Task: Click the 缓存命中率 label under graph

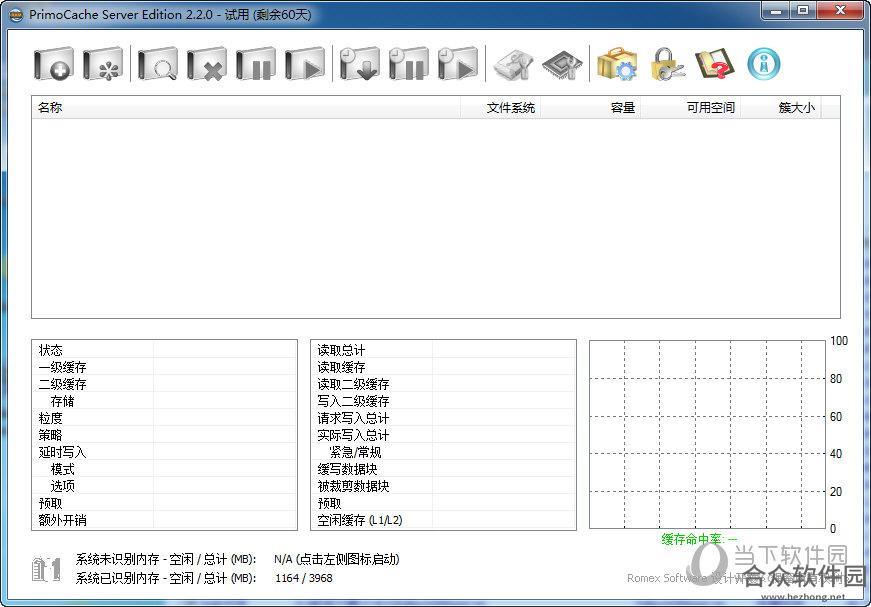Action: [x=699, y=539]
